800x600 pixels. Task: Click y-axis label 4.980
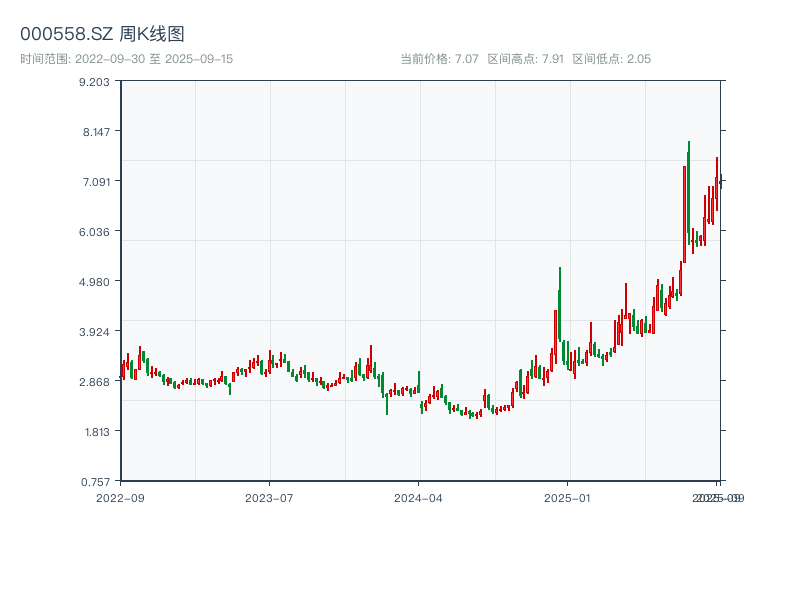click(x=94, y=282)
